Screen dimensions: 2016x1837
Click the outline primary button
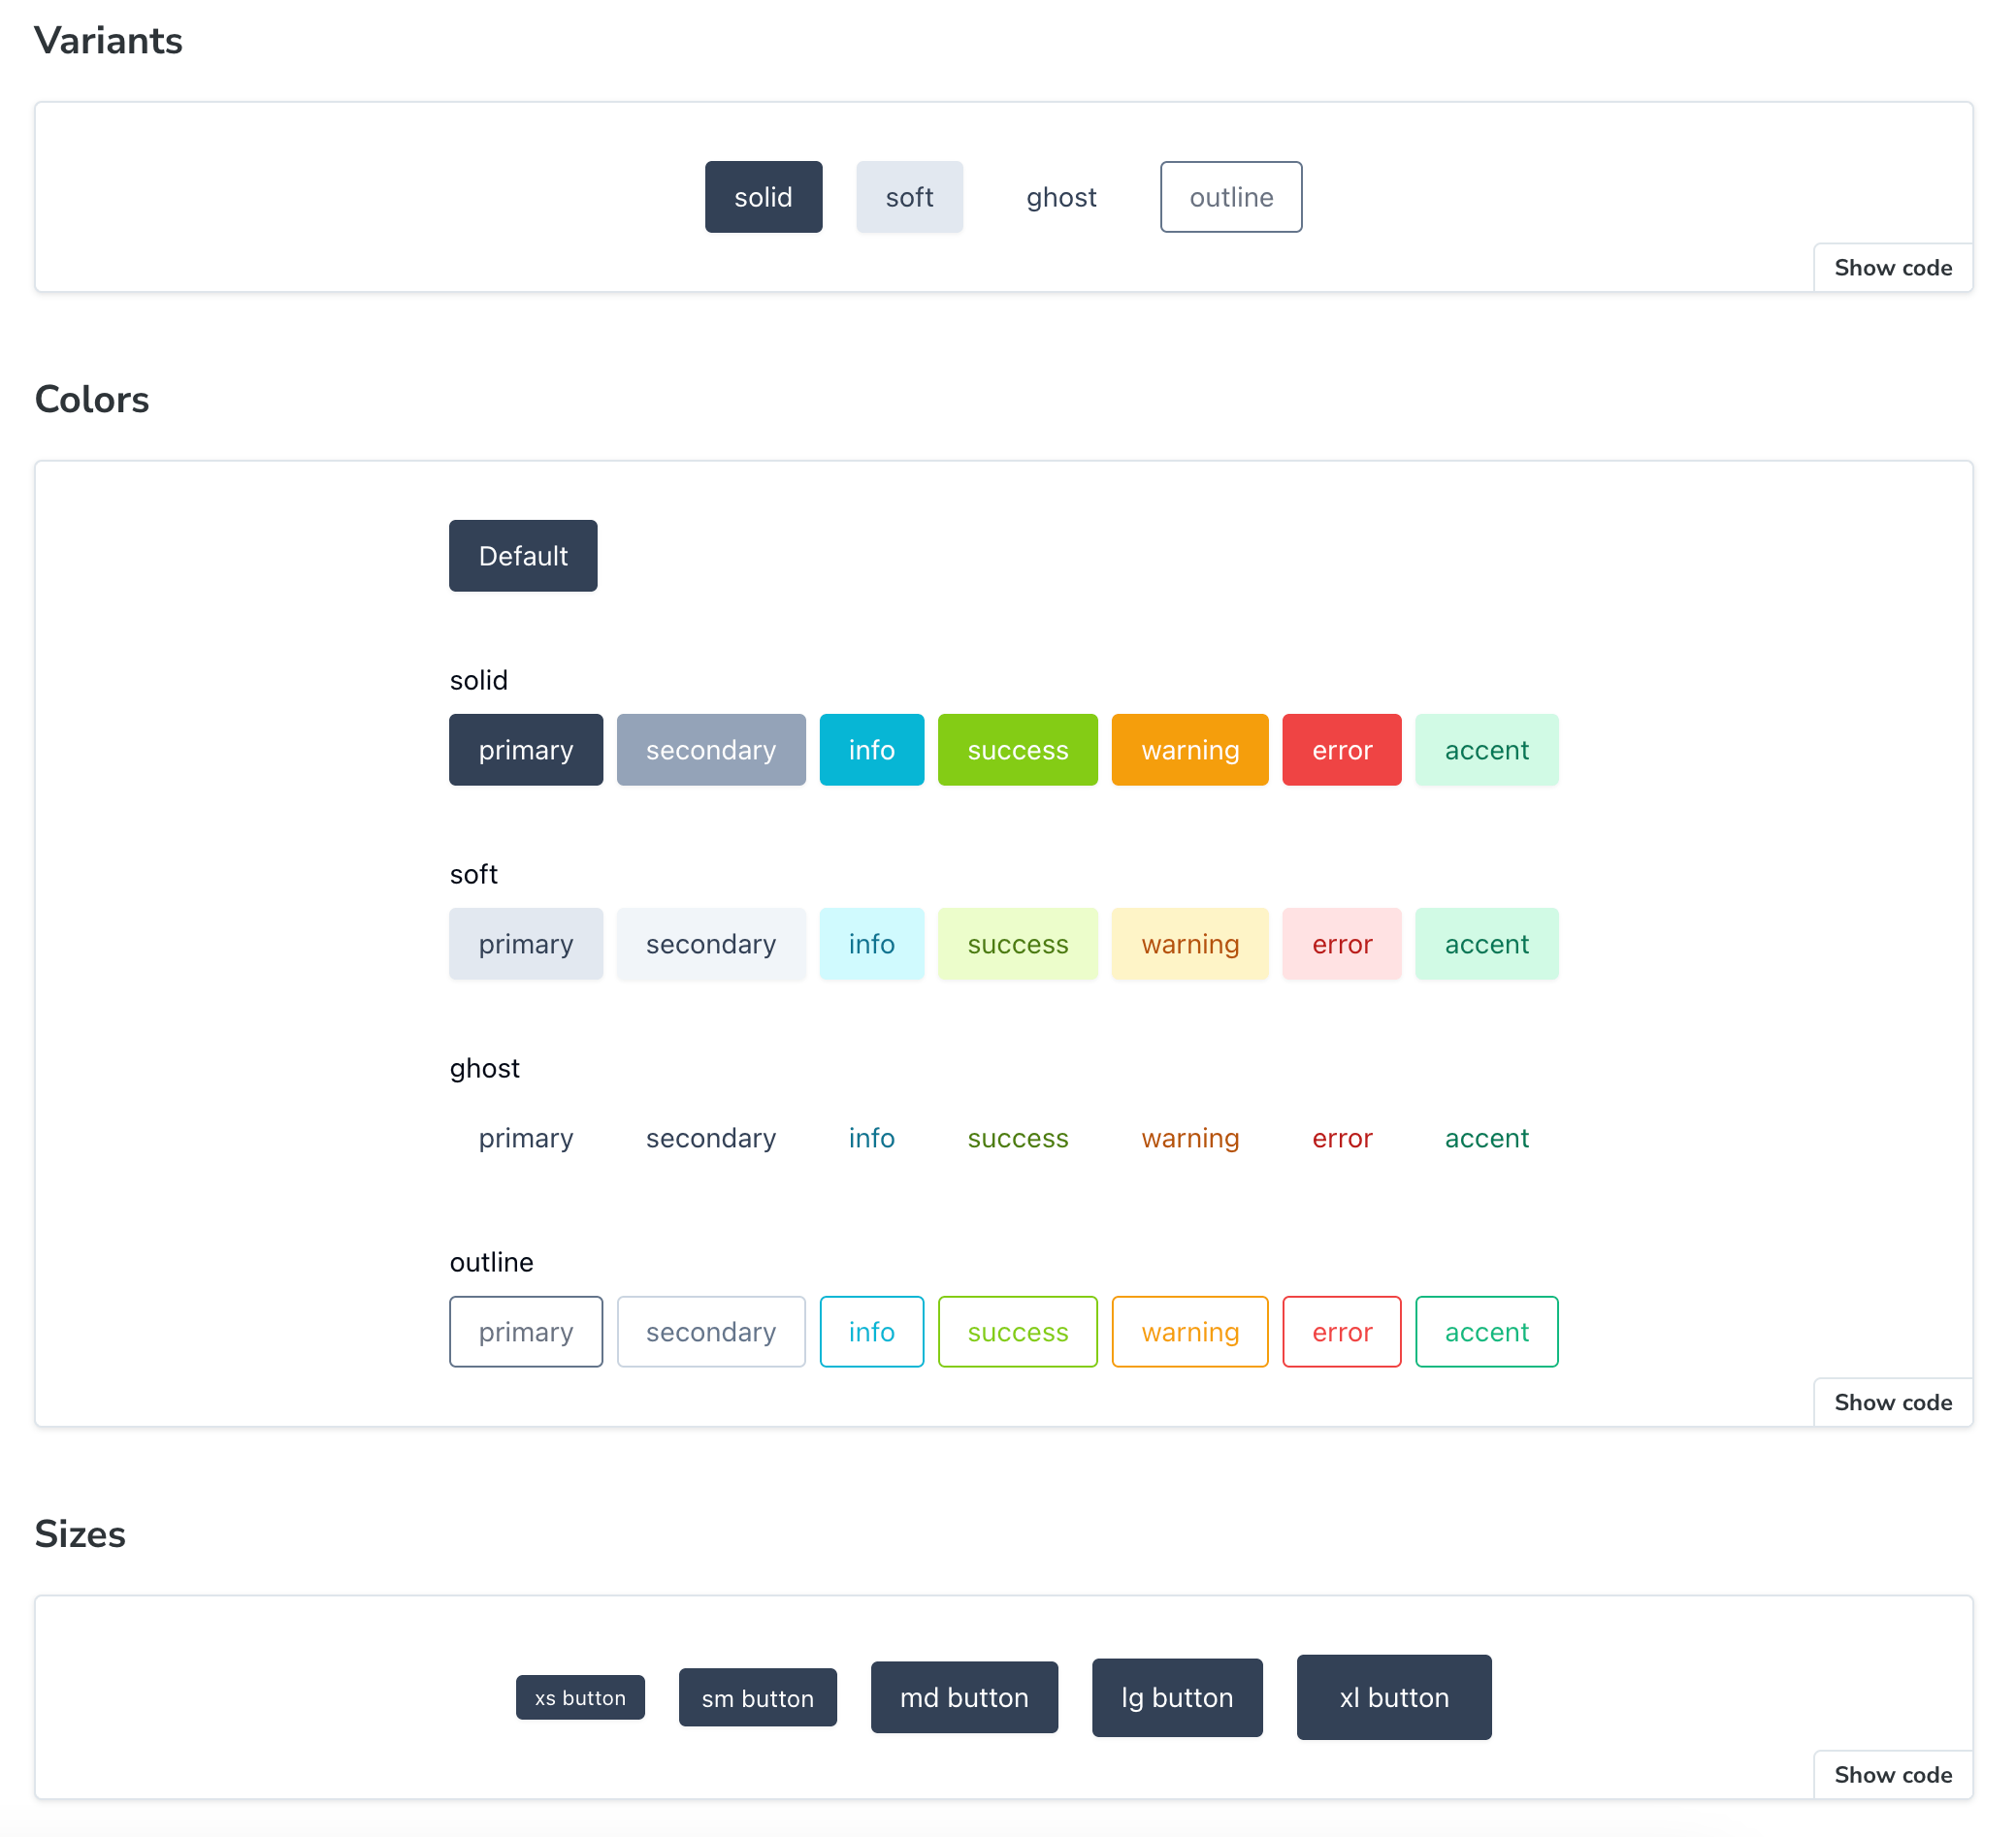525,1332
